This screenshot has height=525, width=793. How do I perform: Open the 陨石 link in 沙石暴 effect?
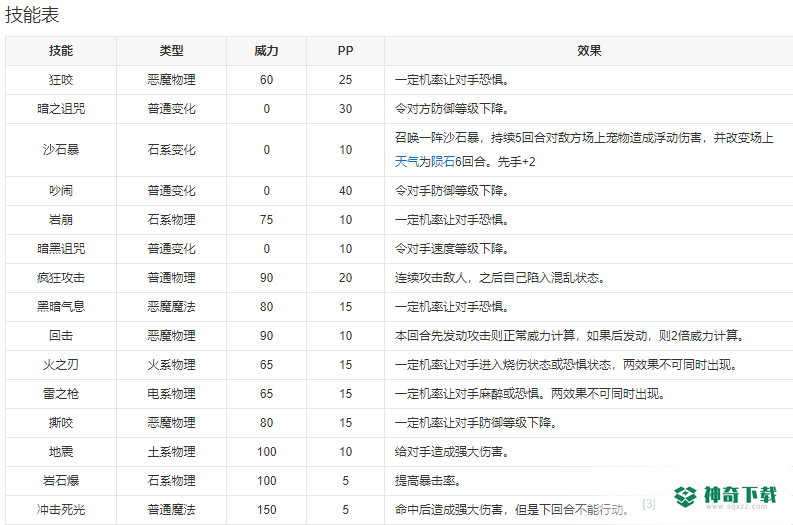coord(443,162)
